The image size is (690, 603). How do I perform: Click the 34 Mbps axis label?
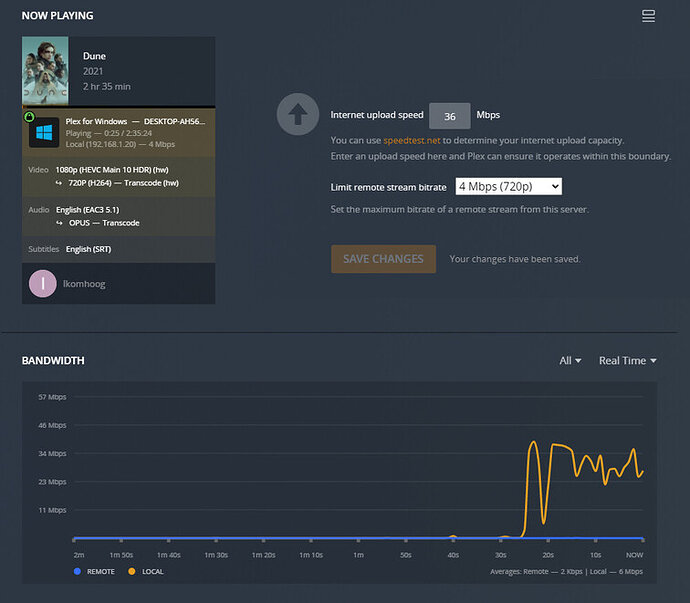pyautogui.click(x=52, y=453)
